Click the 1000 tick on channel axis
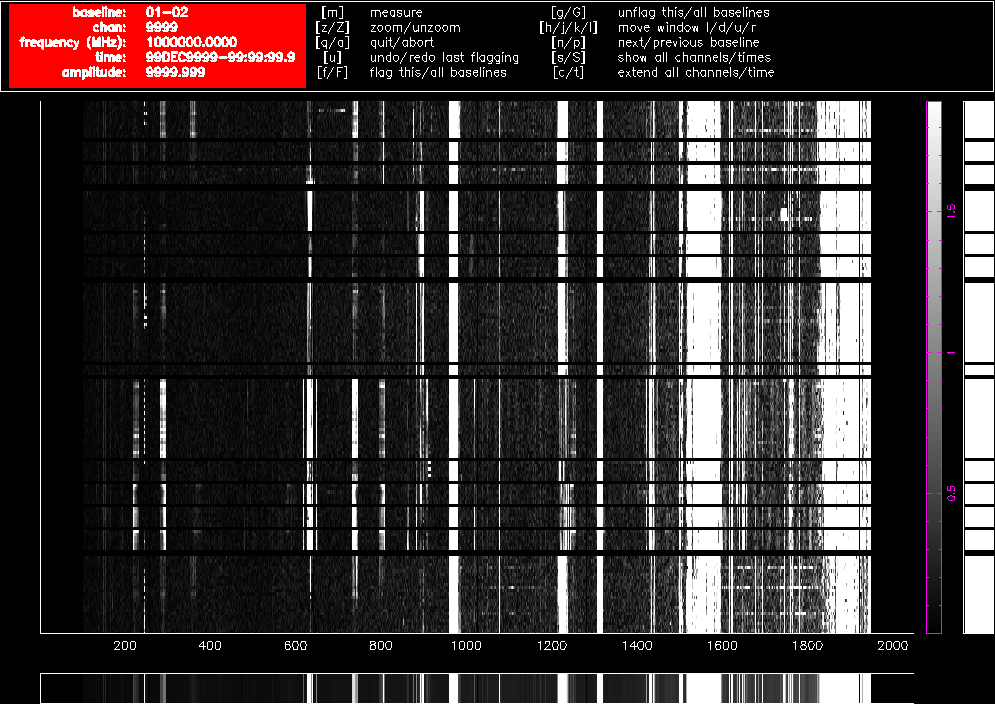The height and width of the screenshot is (704, 995). click(x=466, y=647)
